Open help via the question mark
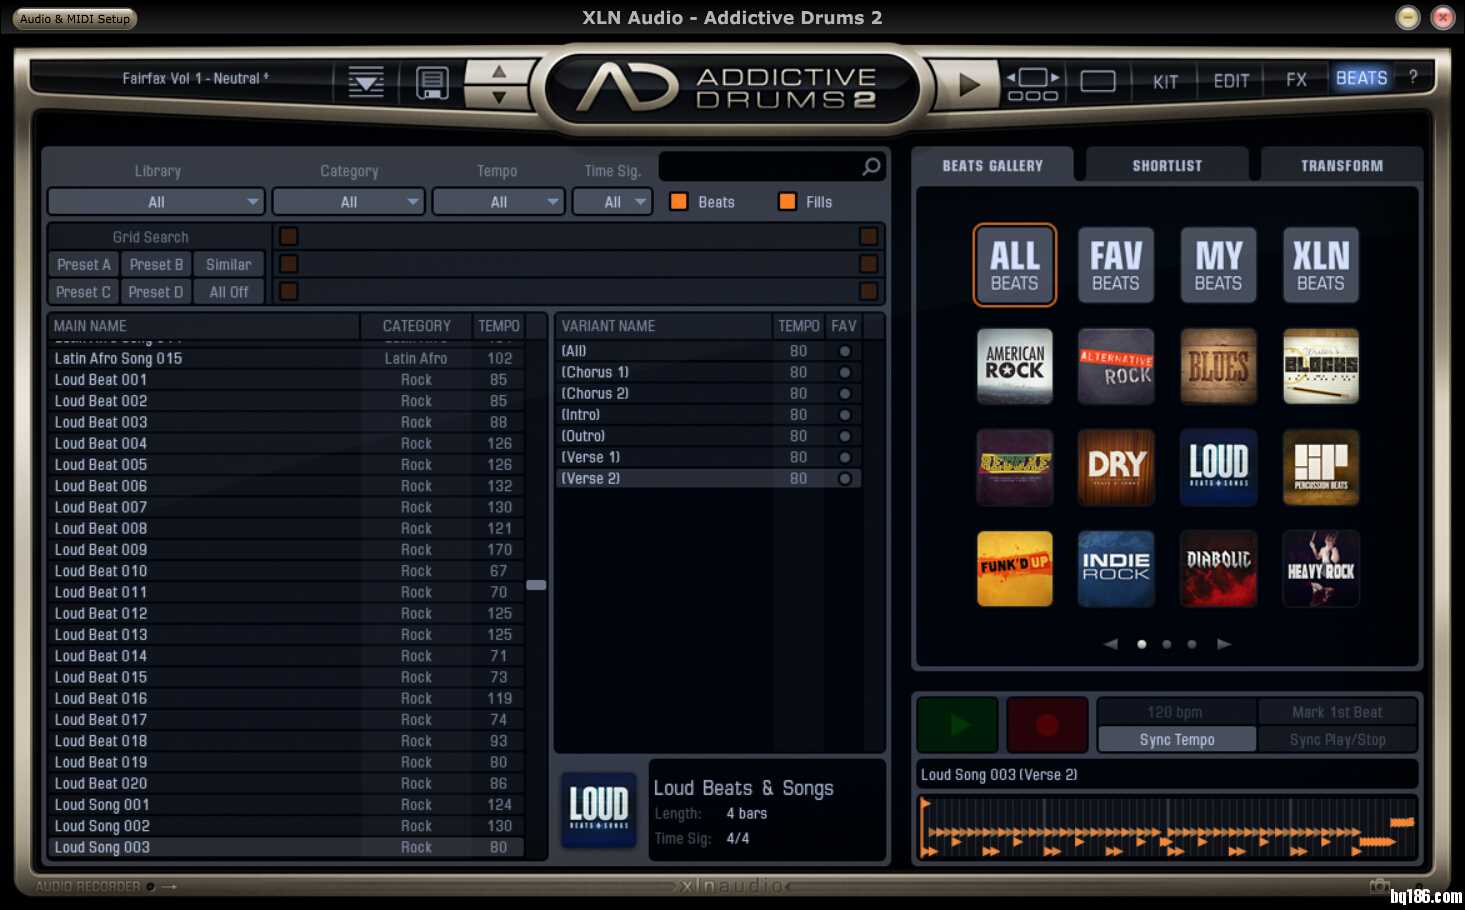Screen dimensions: 1465x910 pyautogui.click(x=1413, y=76)
